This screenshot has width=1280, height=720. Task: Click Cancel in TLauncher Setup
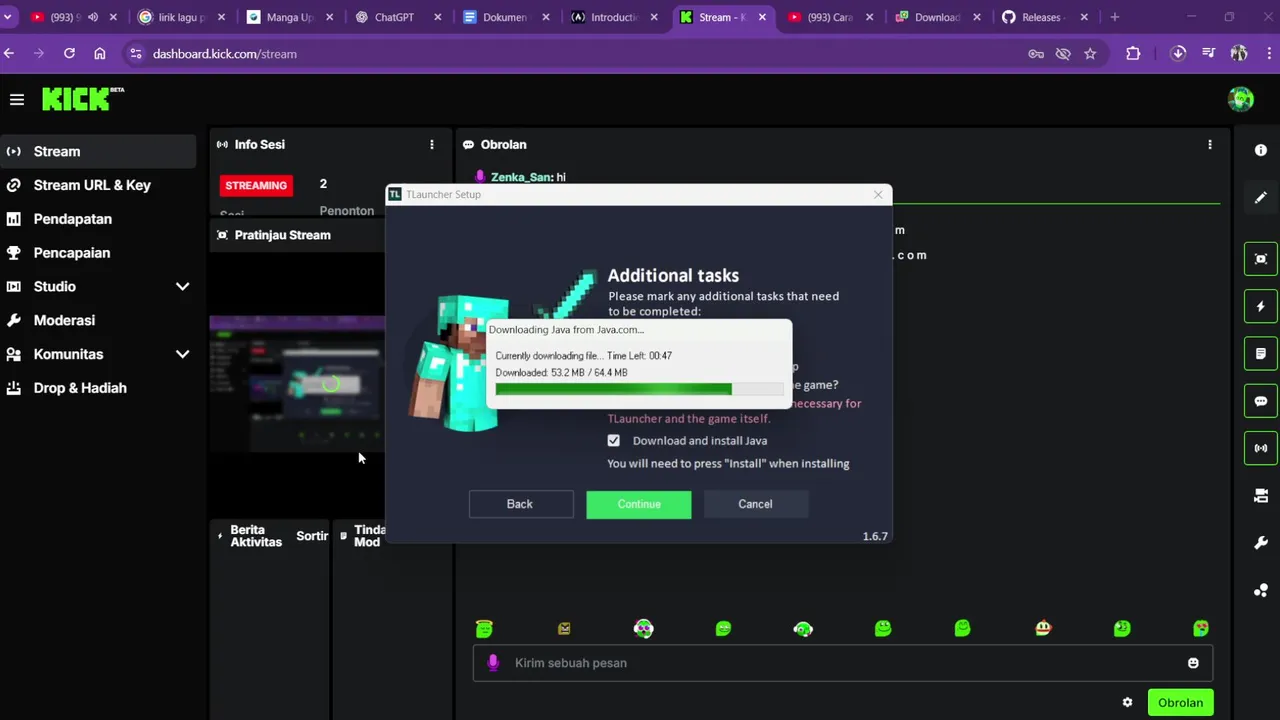point(755,504)
